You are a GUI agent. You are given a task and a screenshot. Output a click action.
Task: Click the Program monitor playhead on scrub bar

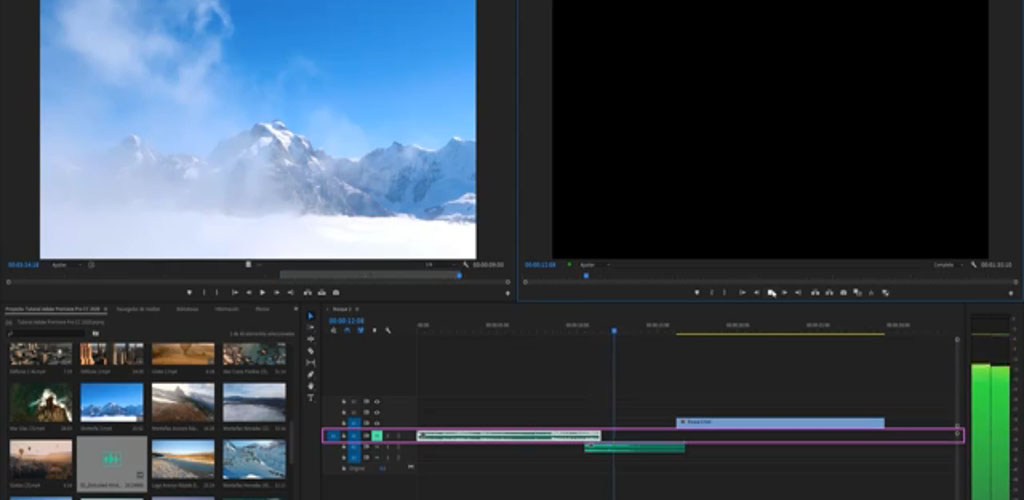[586, 275]
